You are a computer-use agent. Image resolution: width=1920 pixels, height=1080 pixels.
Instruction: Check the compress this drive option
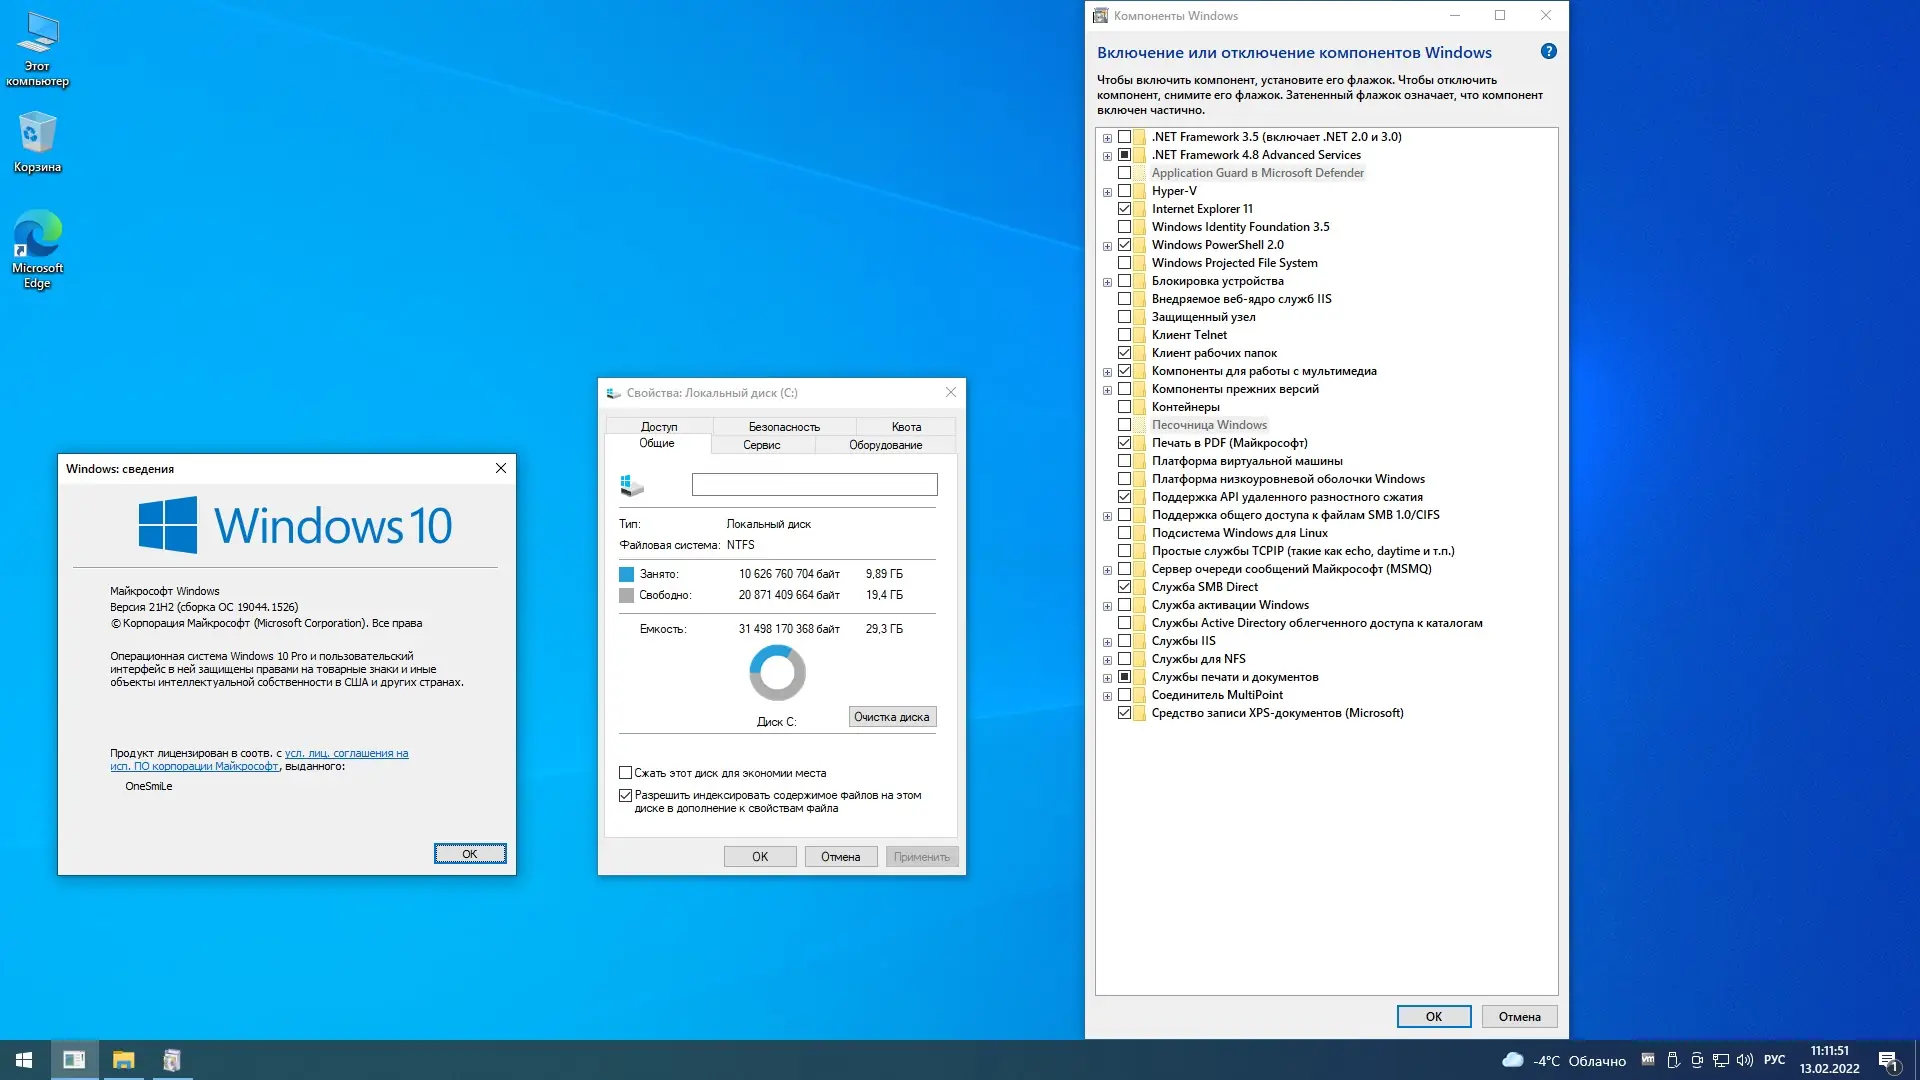[x=626, y=773]
